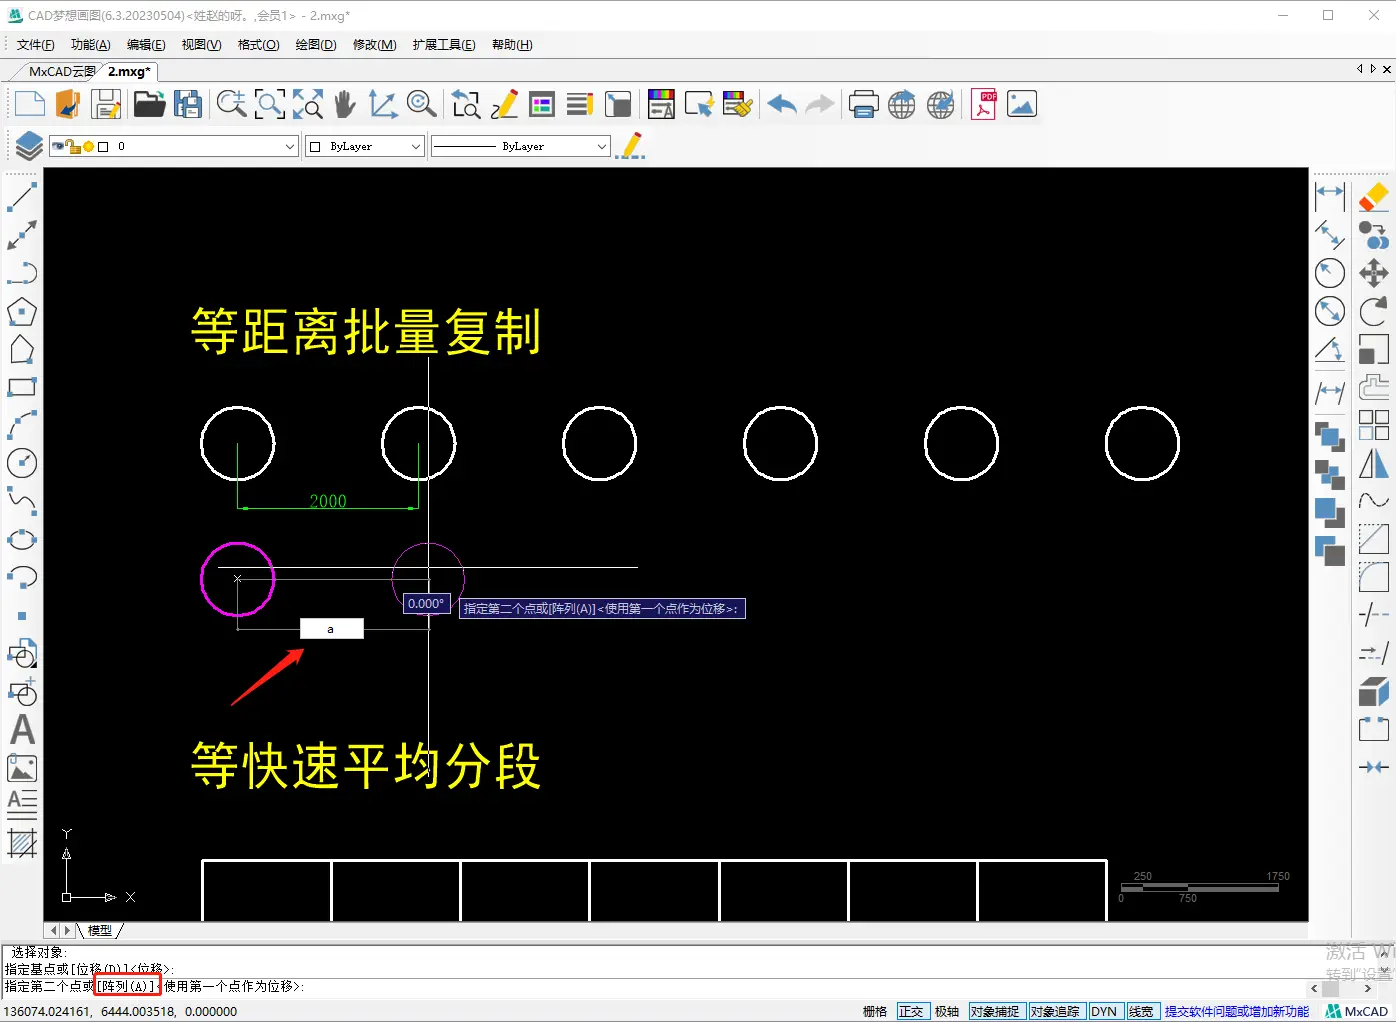Toggle the 栅格 grid status button

pos(875,1011)
